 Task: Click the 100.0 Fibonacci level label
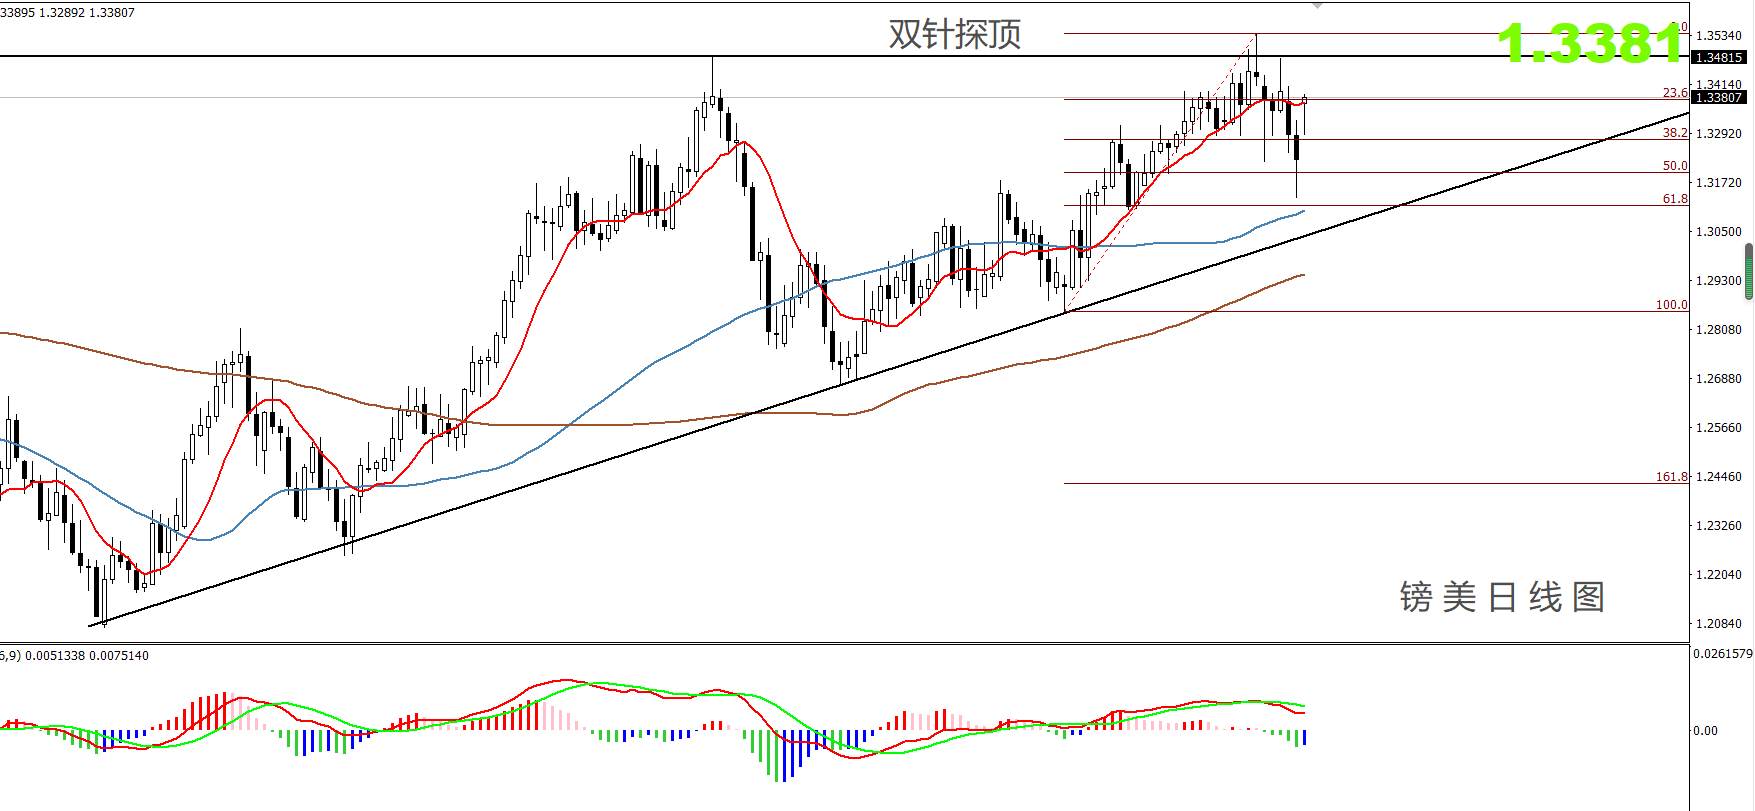[1672, 305]
